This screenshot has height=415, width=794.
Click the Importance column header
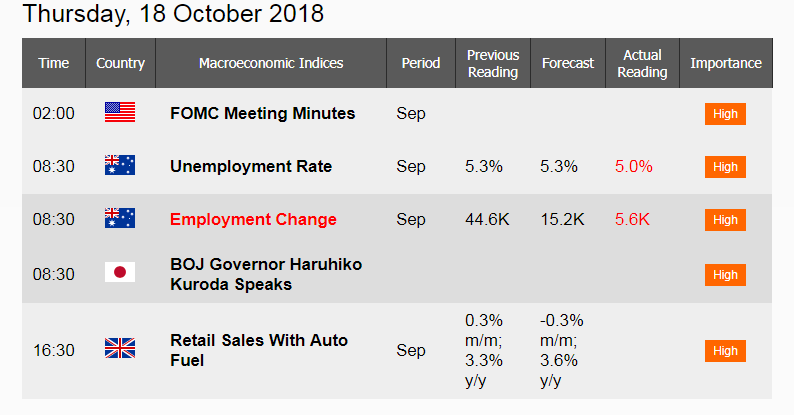726,63
